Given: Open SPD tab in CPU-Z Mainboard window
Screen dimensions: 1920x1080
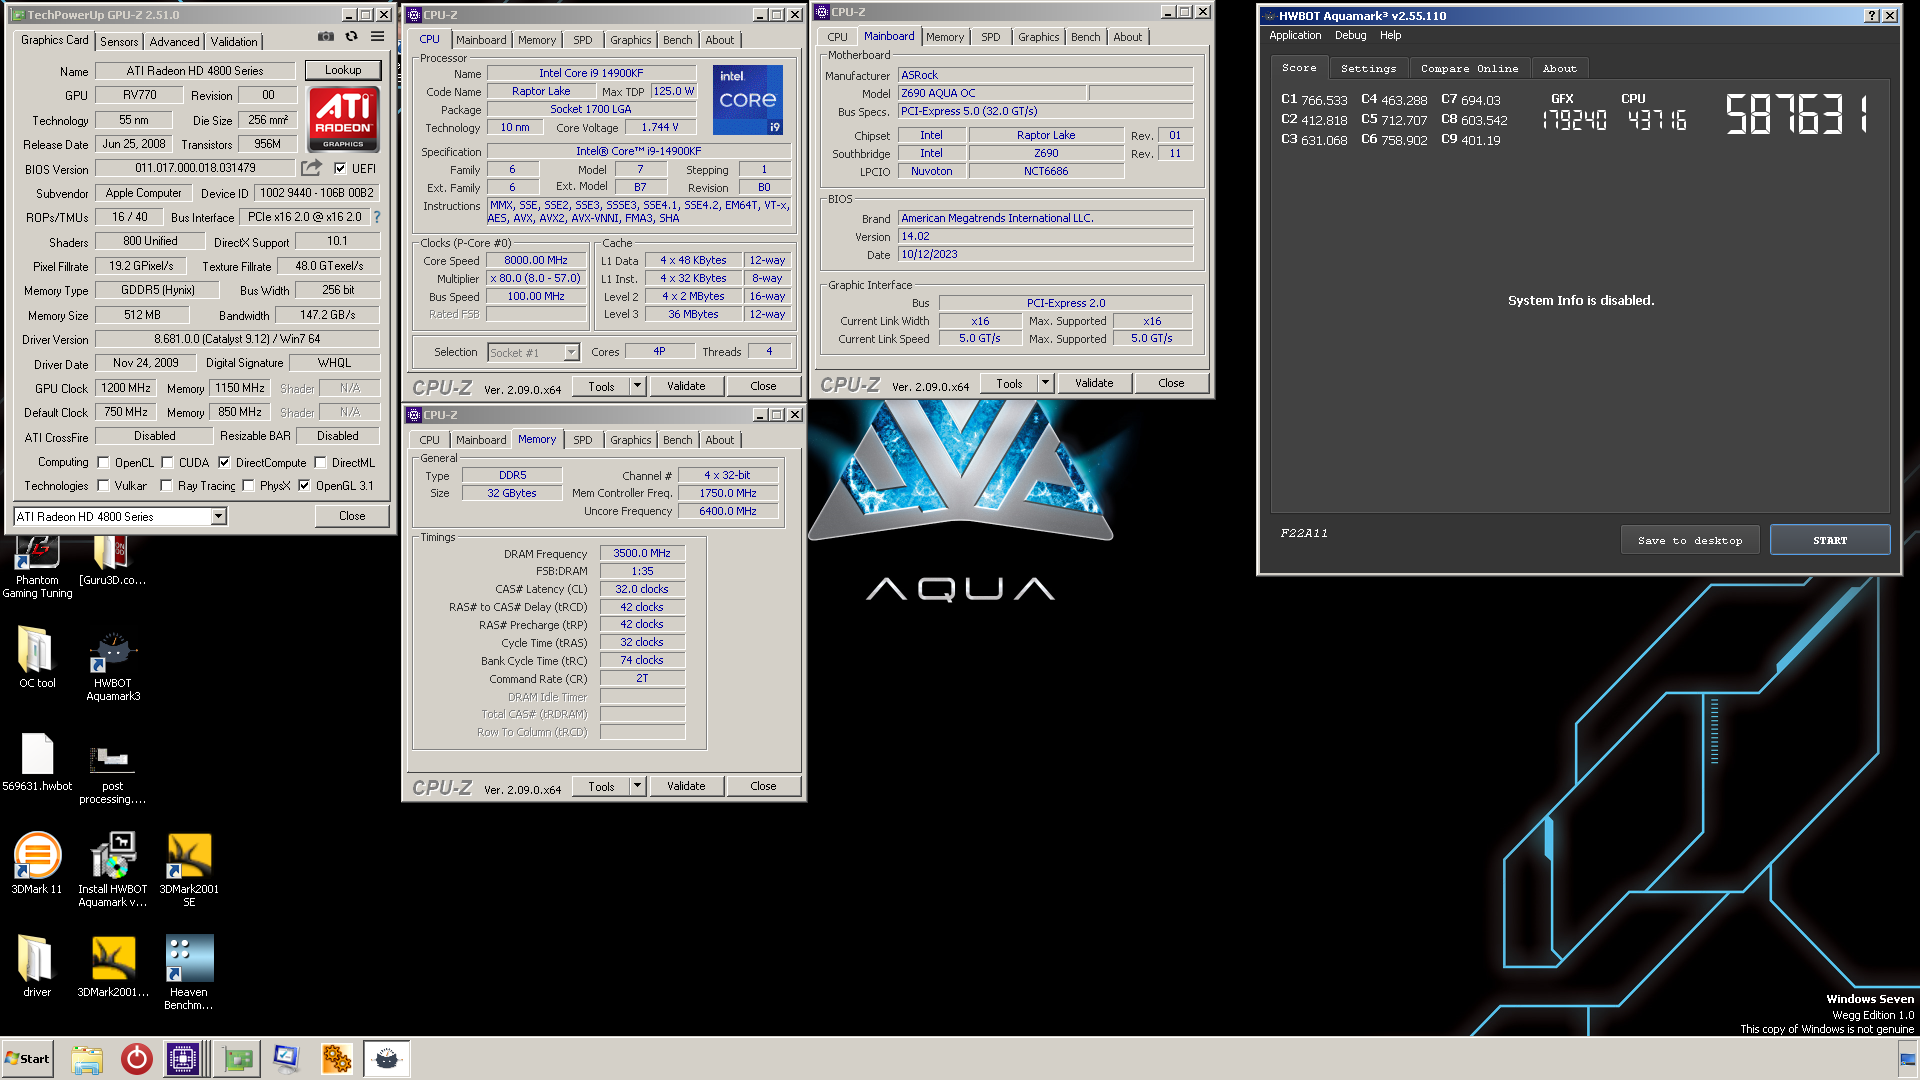Looking at the screenshot, I should coord(990,37).
